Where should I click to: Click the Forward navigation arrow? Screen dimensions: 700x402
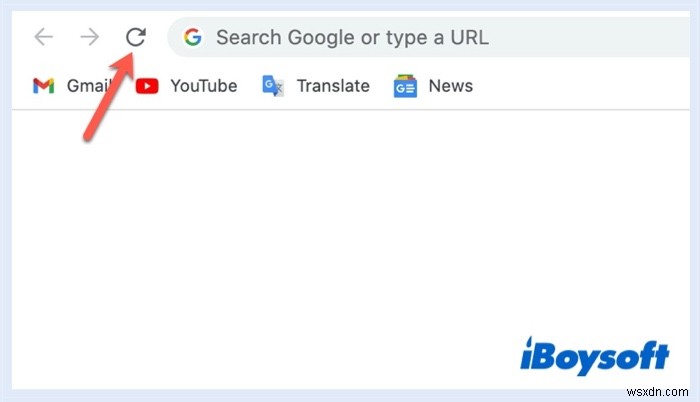pyautogui.click(x=90, y=38)
